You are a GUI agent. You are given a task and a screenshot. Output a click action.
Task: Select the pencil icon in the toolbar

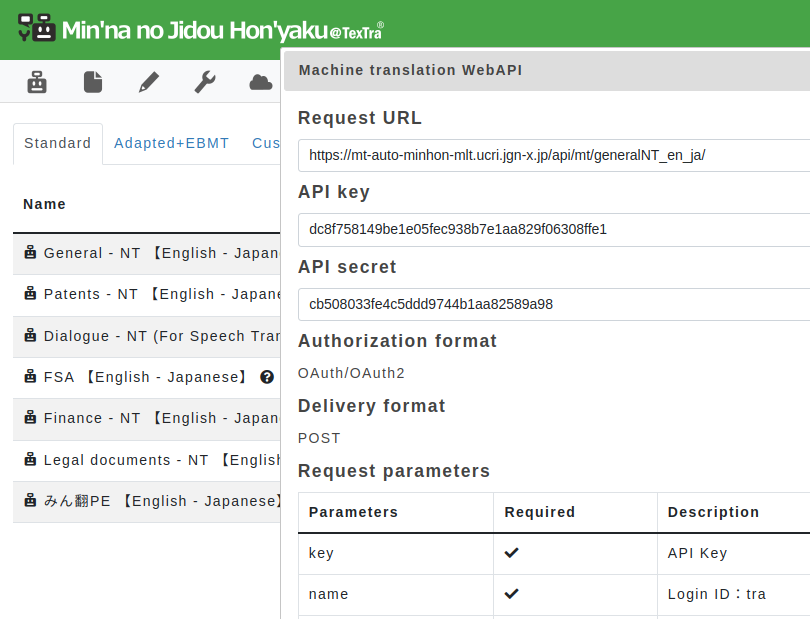(x=149, y=82)
